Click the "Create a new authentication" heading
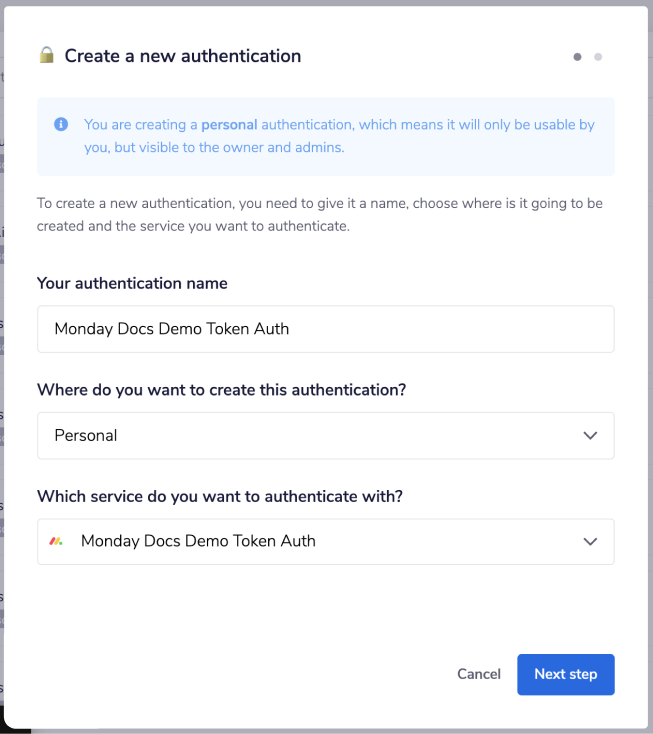653x734 pixels. pos(183,56)
